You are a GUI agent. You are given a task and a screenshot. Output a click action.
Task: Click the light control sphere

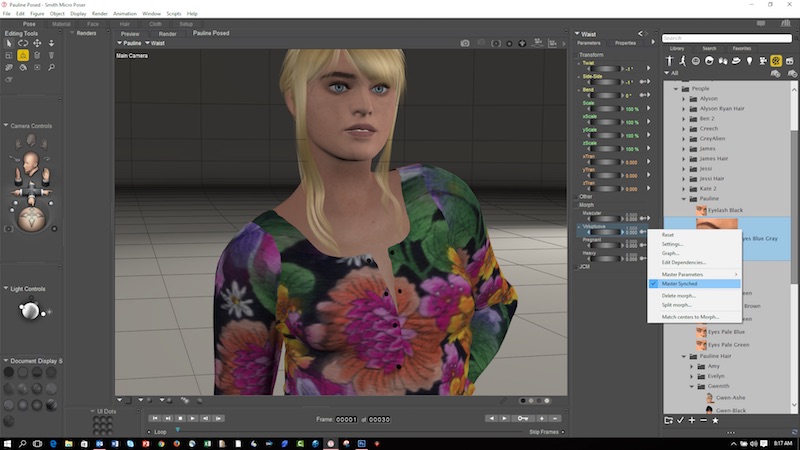(29, 310)
